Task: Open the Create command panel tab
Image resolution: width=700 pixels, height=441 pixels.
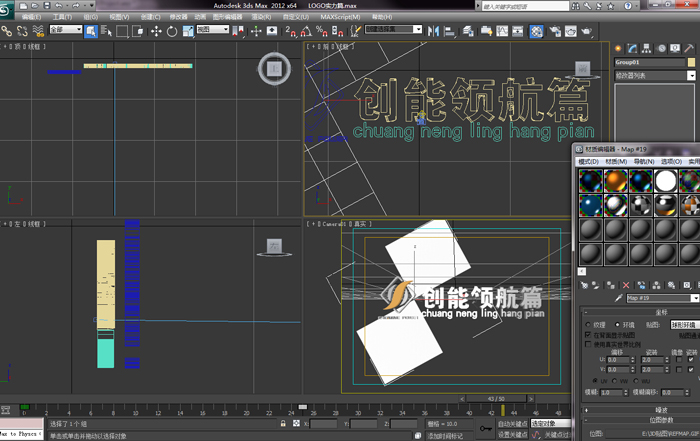Action: (620, 48)
